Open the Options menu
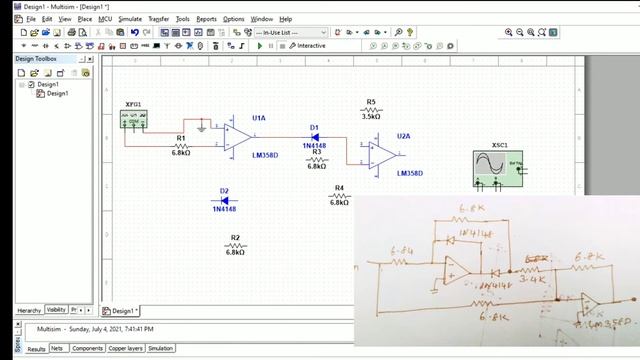Viewport: 640px width, 360px height. point(233,19)
